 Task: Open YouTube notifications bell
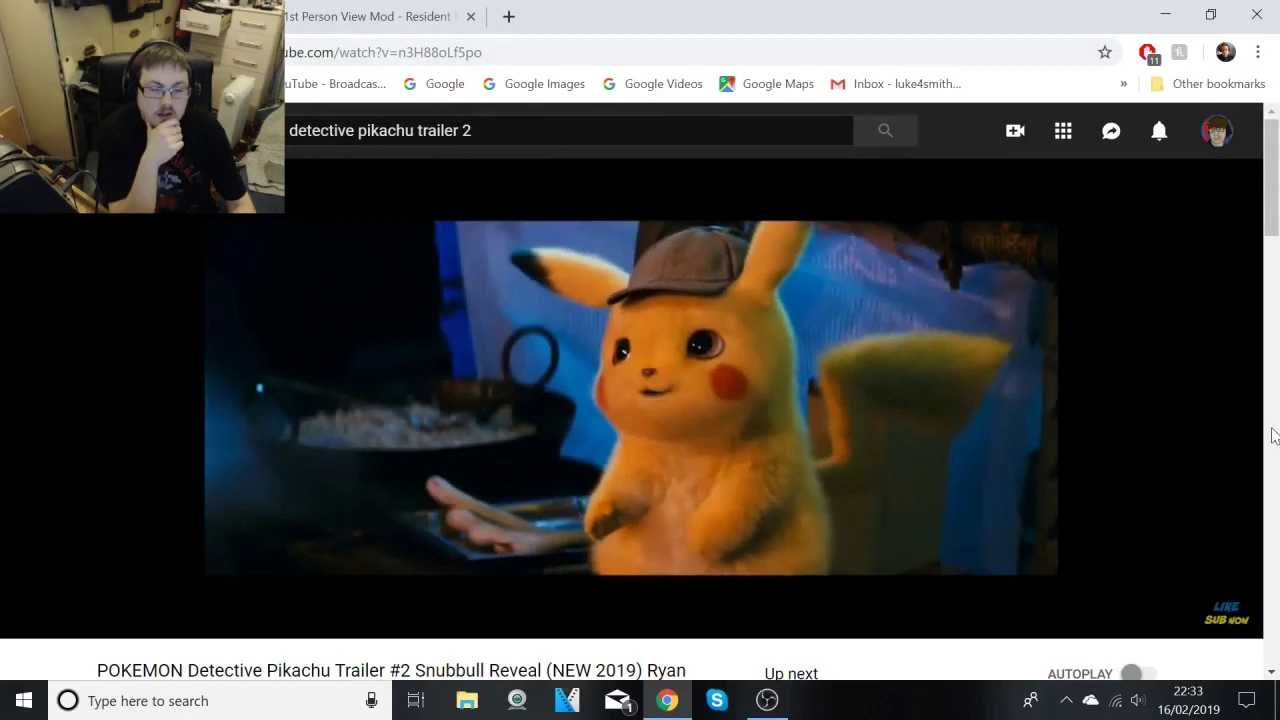1159,131
